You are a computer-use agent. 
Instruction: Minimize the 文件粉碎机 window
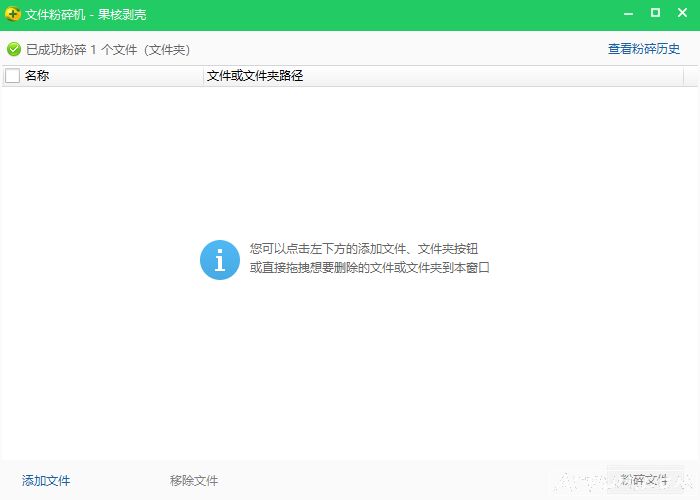click(629, 13)
